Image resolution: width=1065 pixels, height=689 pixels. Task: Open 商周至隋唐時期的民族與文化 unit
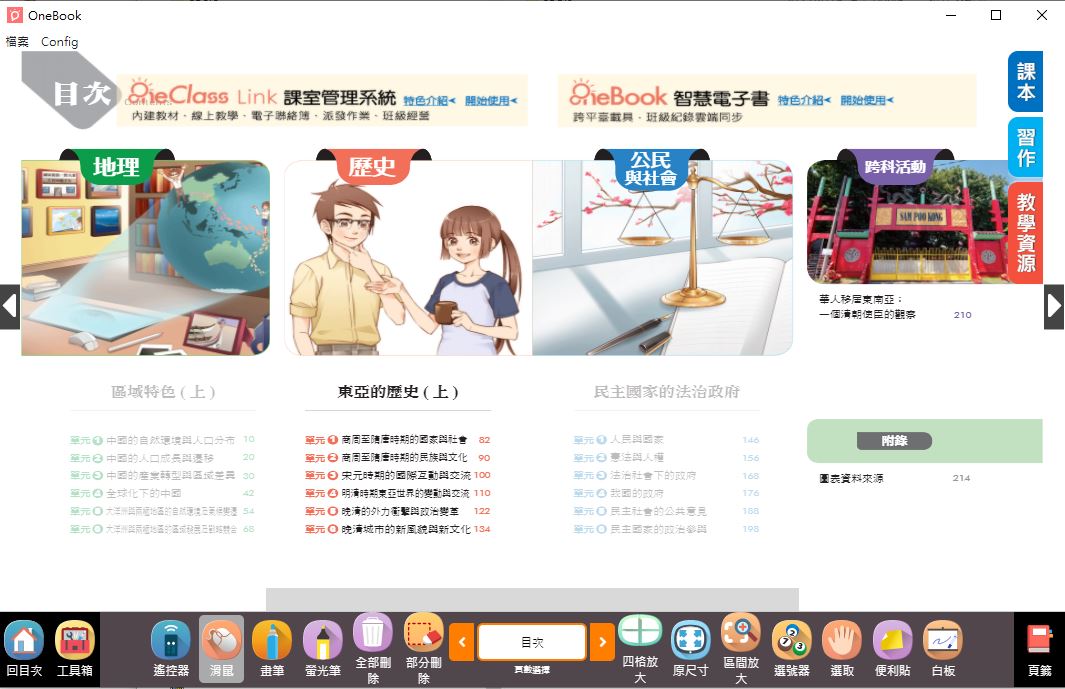click(398, 457)
